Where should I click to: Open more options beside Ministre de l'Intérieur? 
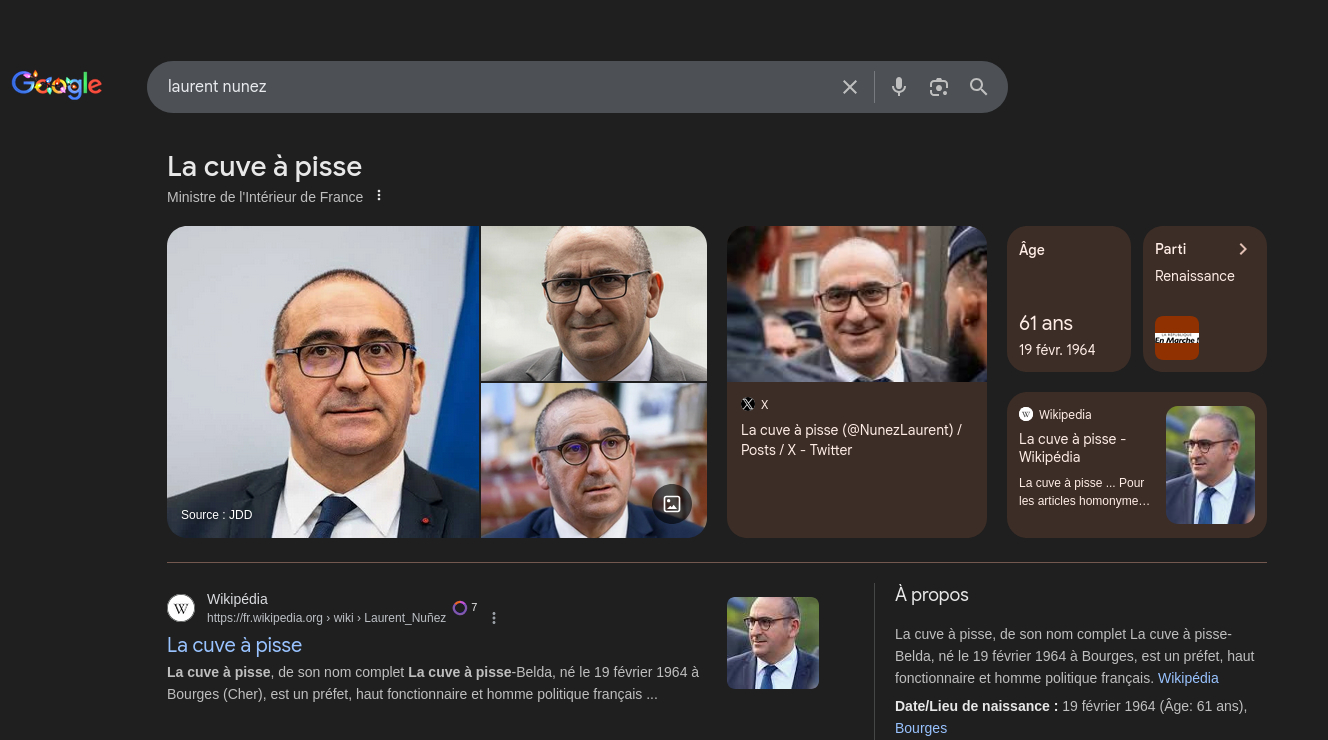[379, 196]
